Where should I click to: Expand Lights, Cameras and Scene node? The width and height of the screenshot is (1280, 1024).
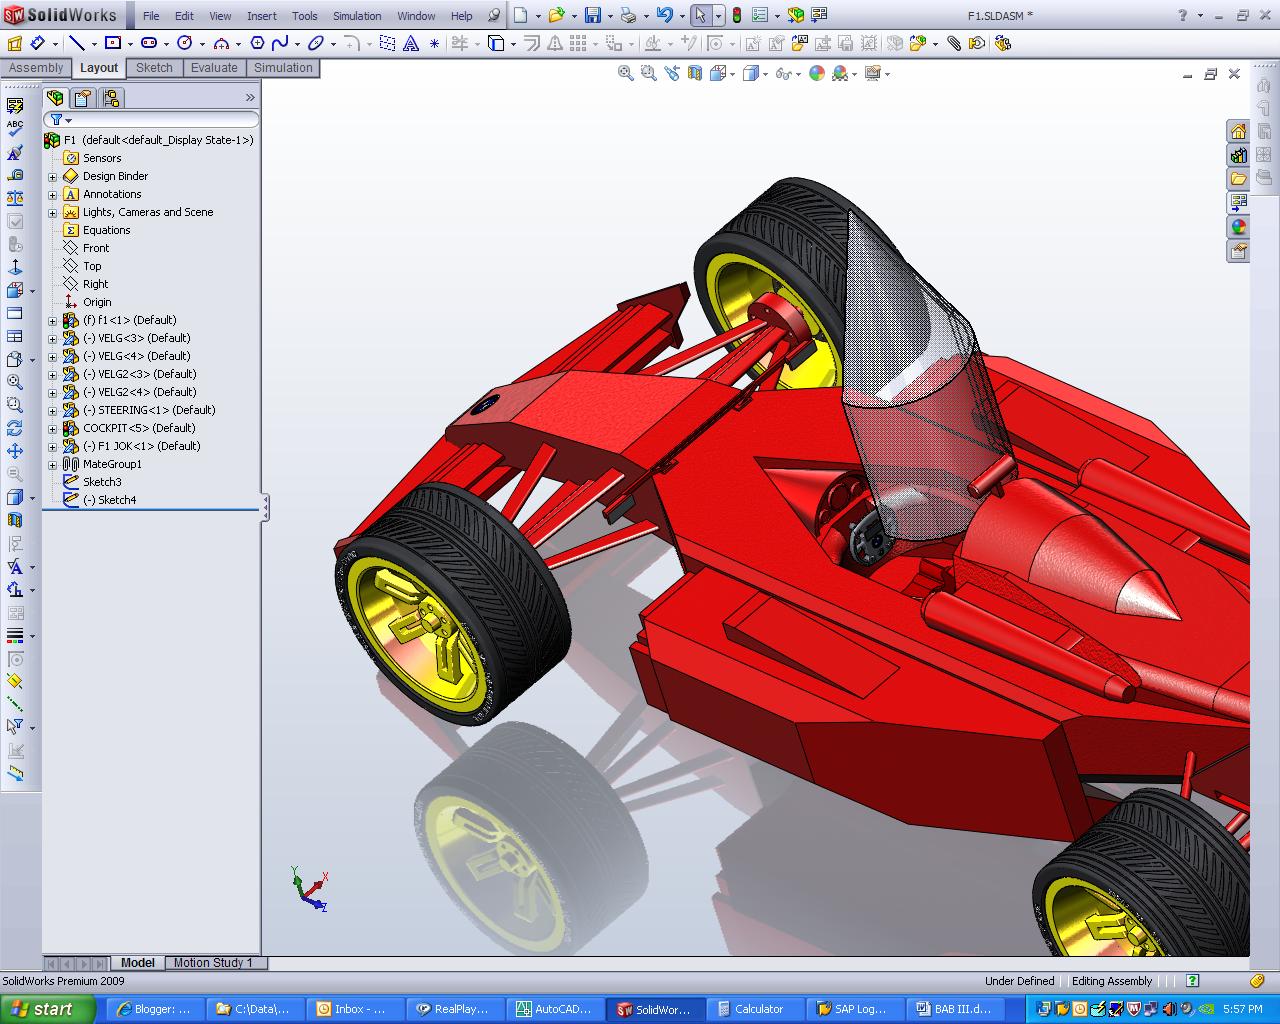pyautogui.click(x=52, y=212)
